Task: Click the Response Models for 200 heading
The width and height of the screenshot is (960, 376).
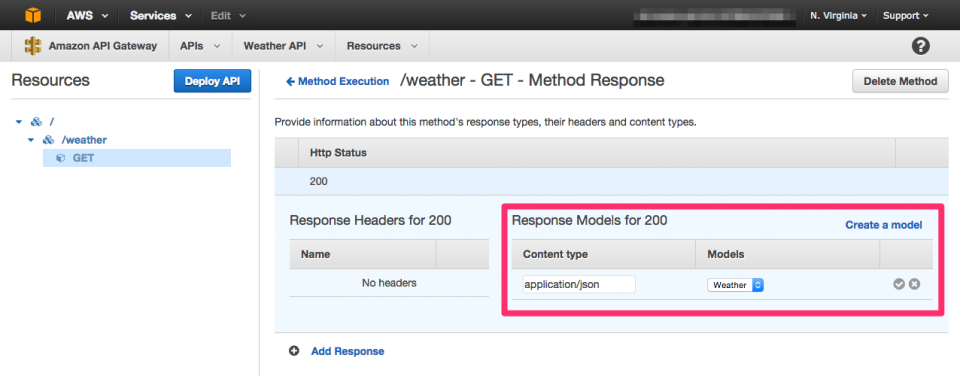Action: pyautogui.click(x=590, y=220)
